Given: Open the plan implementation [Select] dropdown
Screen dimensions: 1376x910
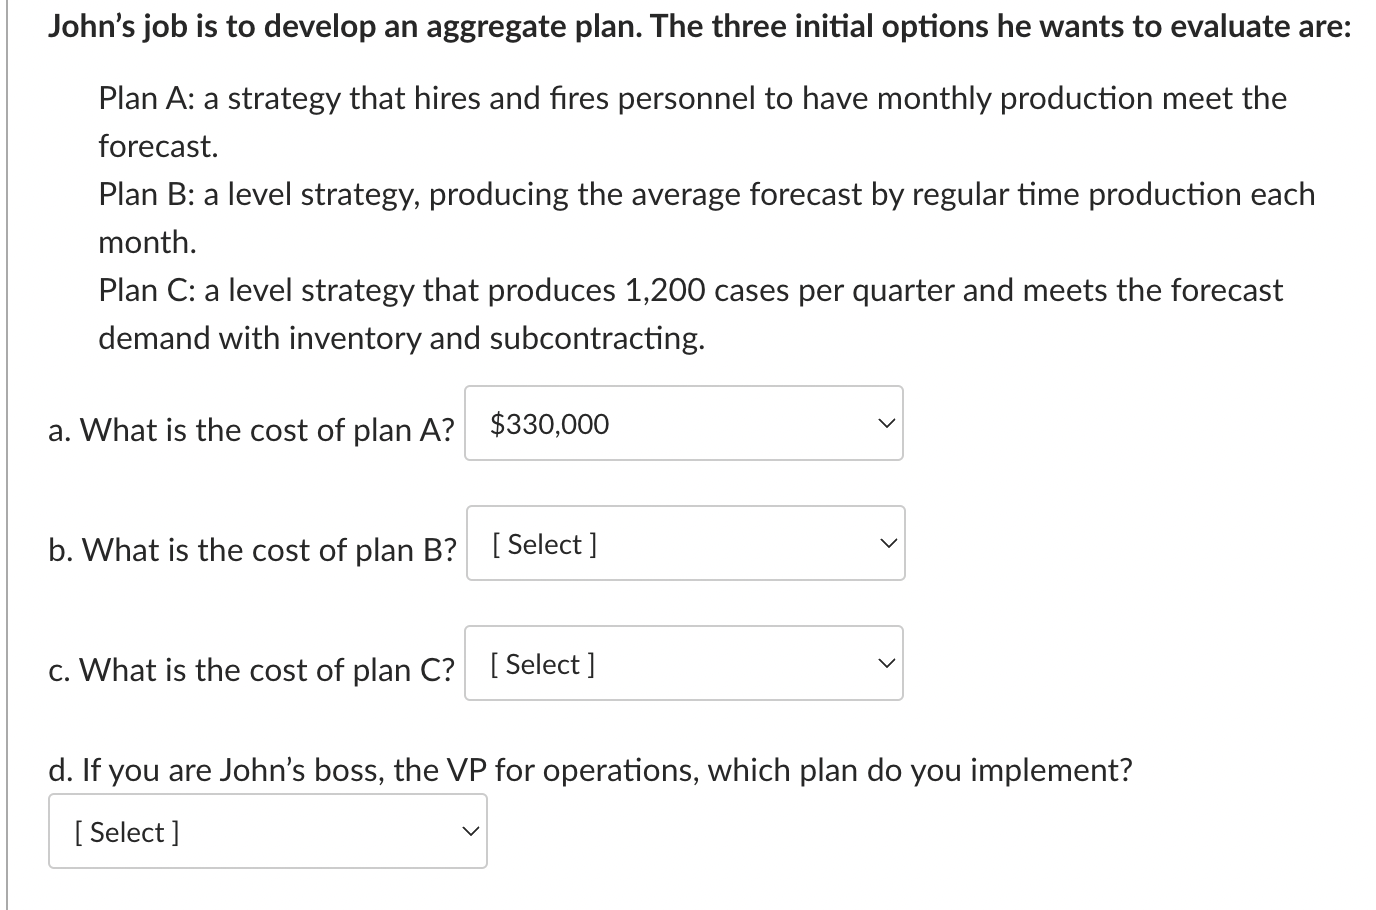Looking at the screenshot, I should point(266,830).
